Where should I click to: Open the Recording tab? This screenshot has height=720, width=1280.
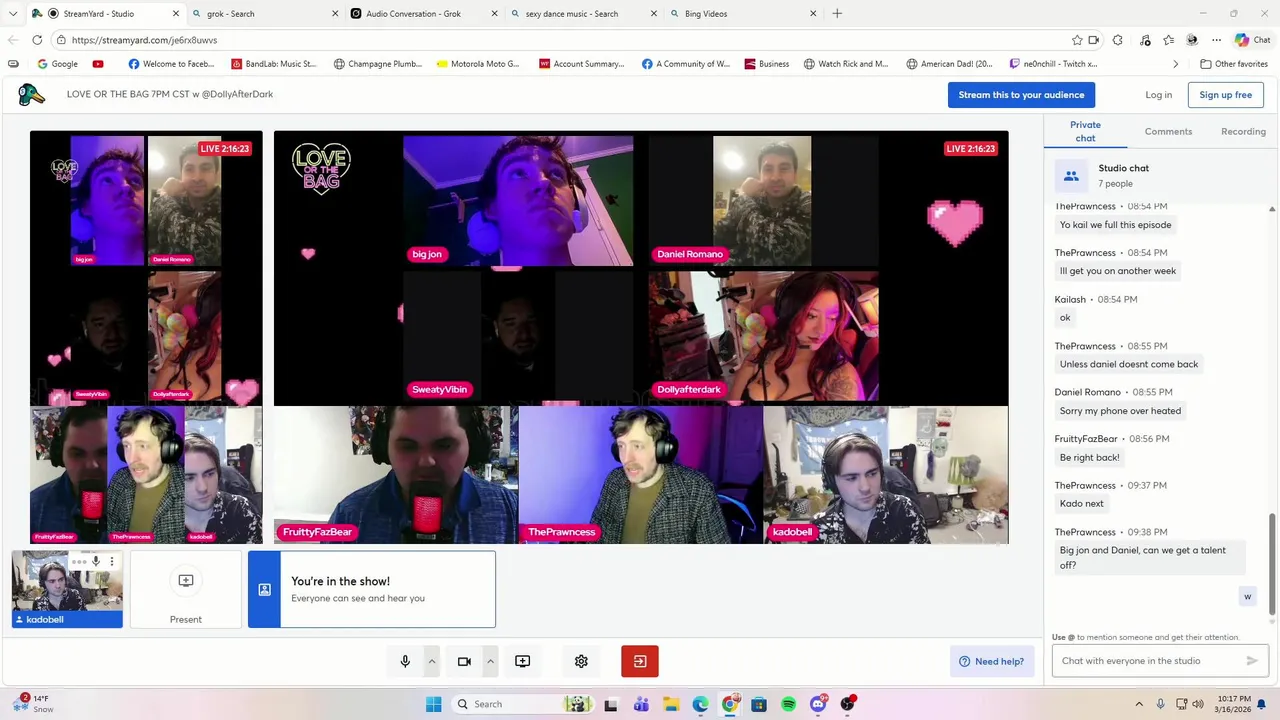click(x=1243, y=131)
